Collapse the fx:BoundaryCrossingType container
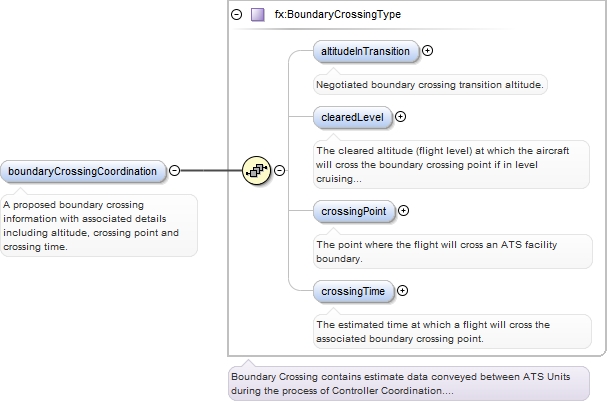608x404 pixels. tap(237, 15)
